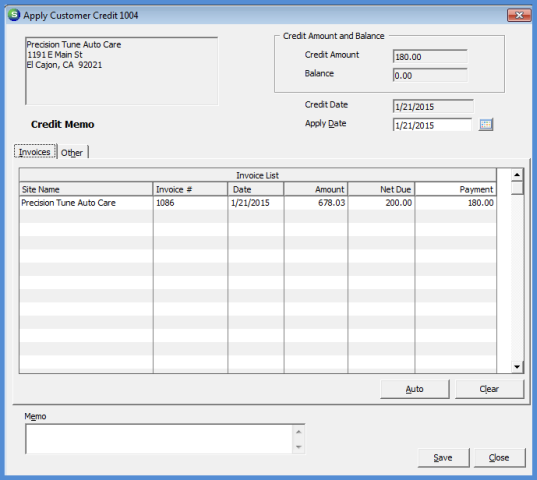Click the Clear button

coord(489,389)
